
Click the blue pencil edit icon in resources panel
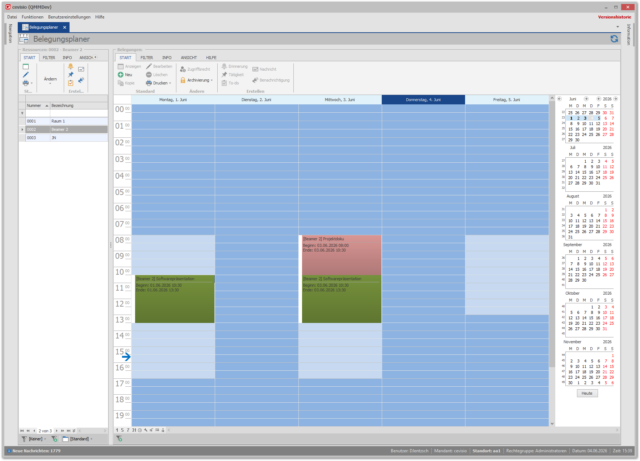[26, 75]
